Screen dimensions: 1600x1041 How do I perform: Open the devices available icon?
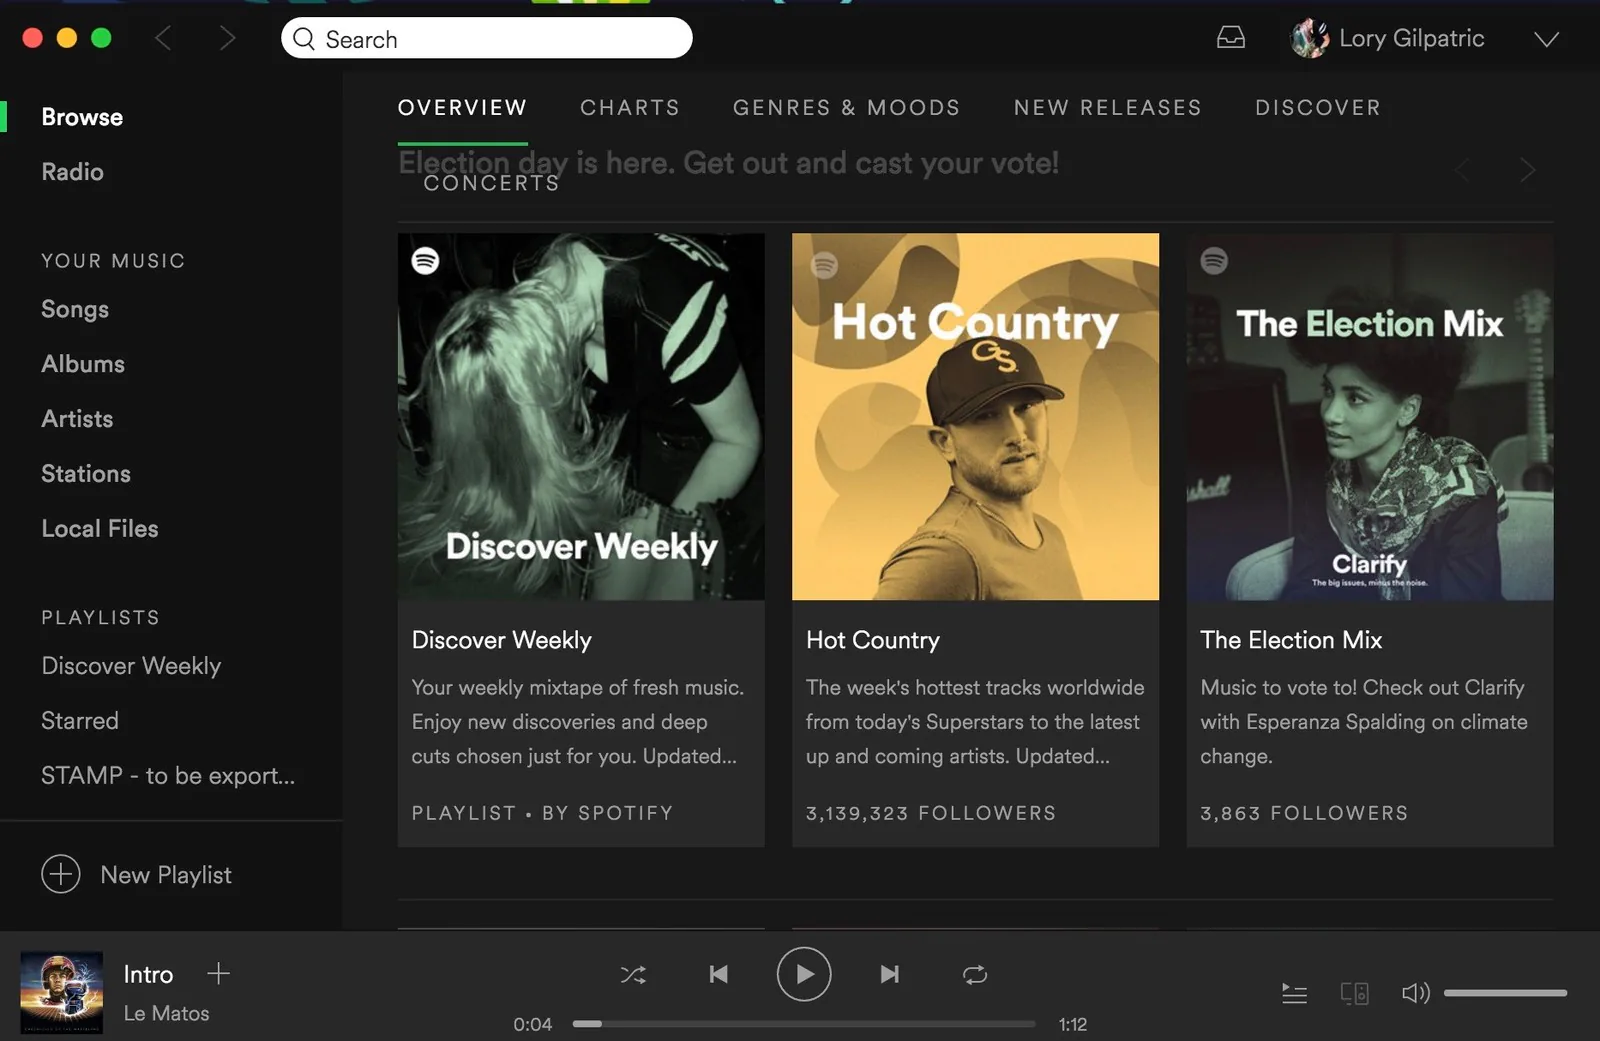pyautogui.click(x=1355, y=993)
